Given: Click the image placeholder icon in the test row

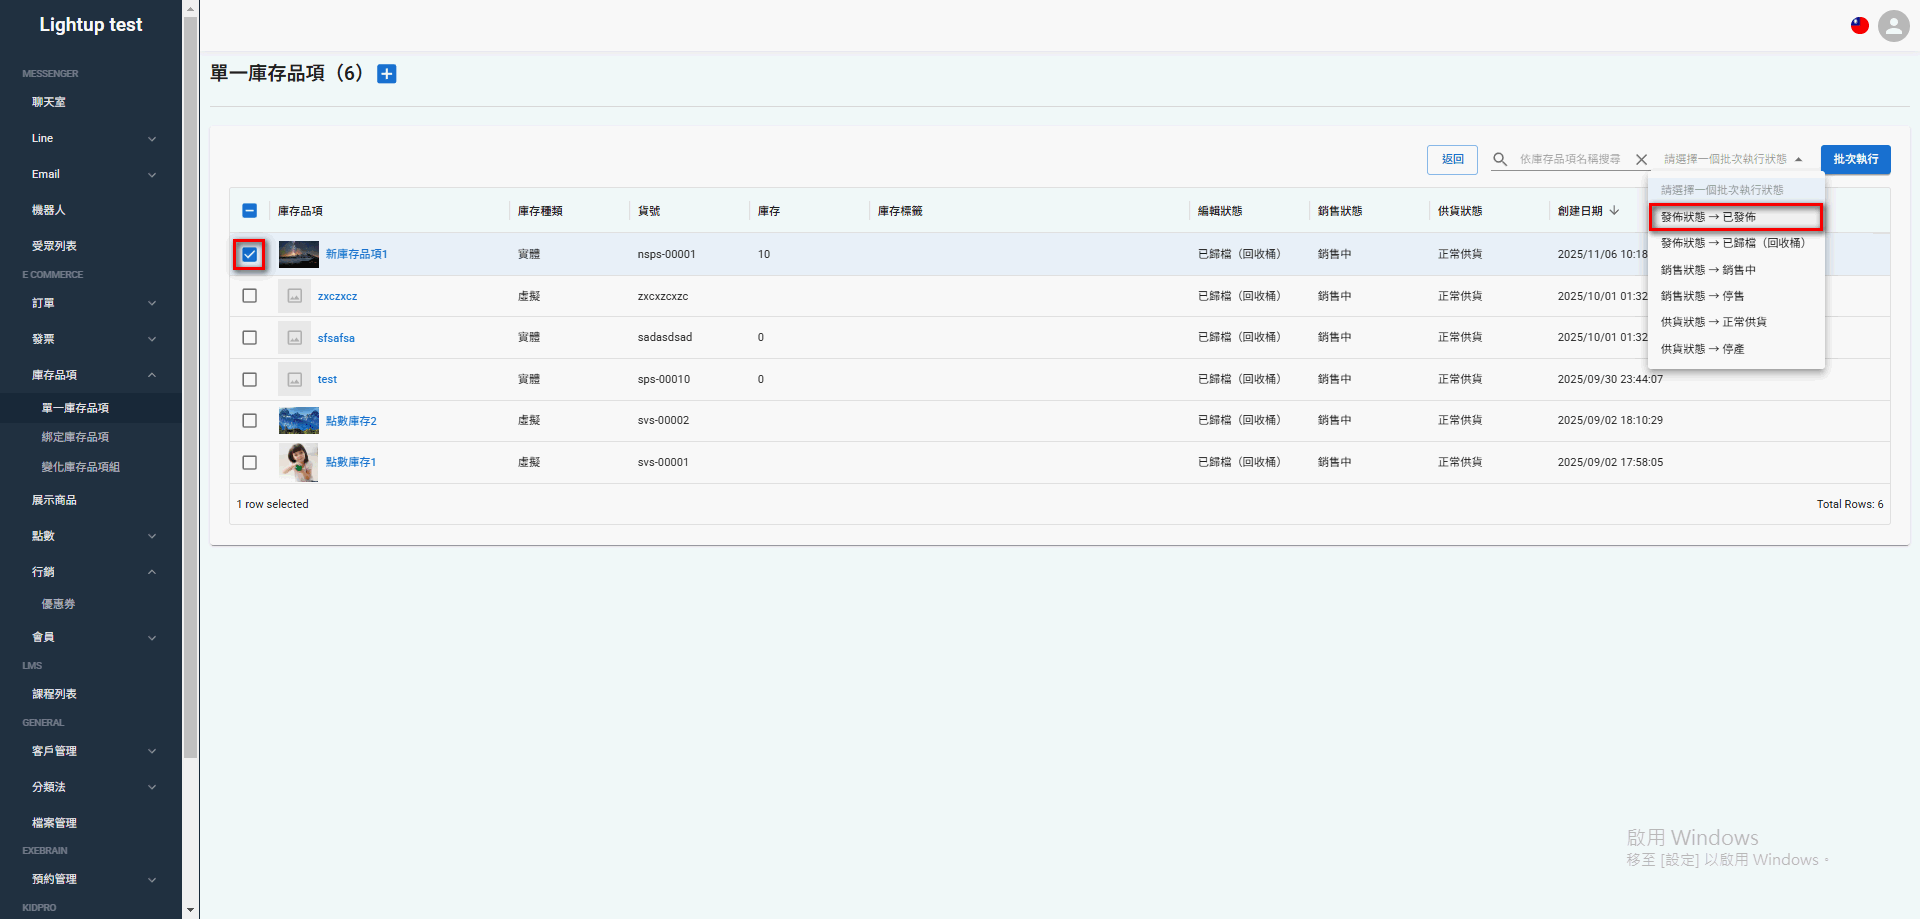Looking at the screenshot, I should tap(294, 379).
